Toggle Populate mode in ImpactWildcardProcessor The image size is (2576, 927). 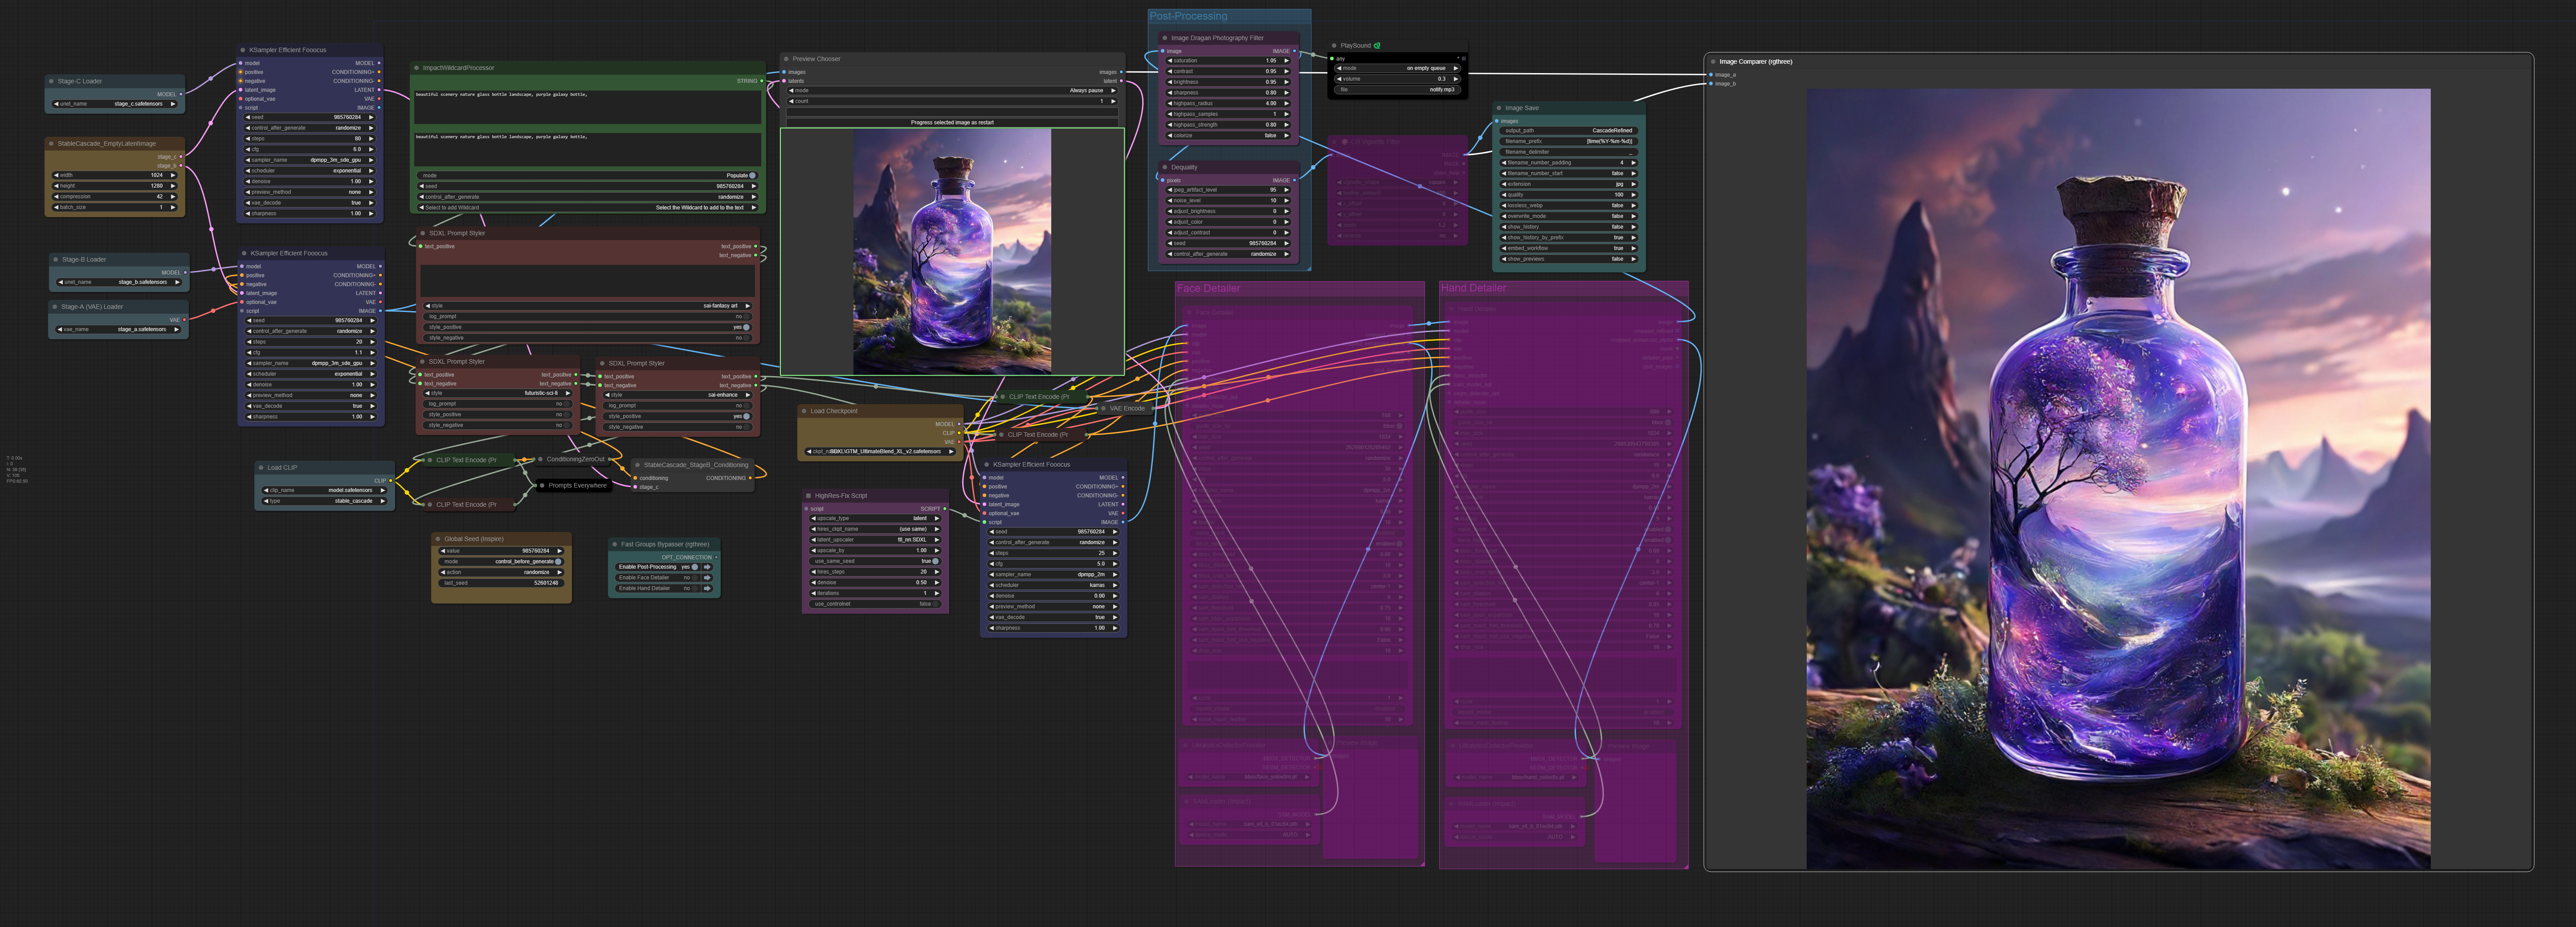click(752, 175)
